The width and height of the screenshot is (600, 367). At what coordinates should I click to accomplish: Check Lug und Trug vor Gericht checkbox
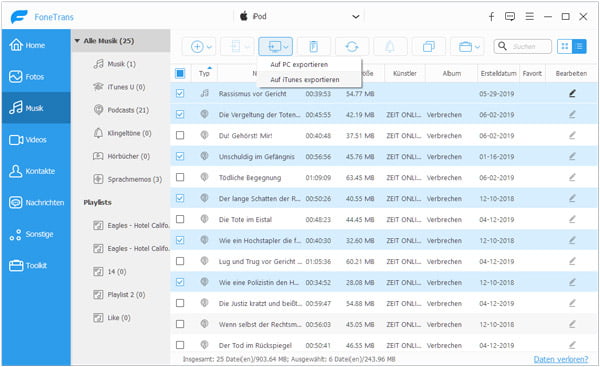(x=180, y=261)
